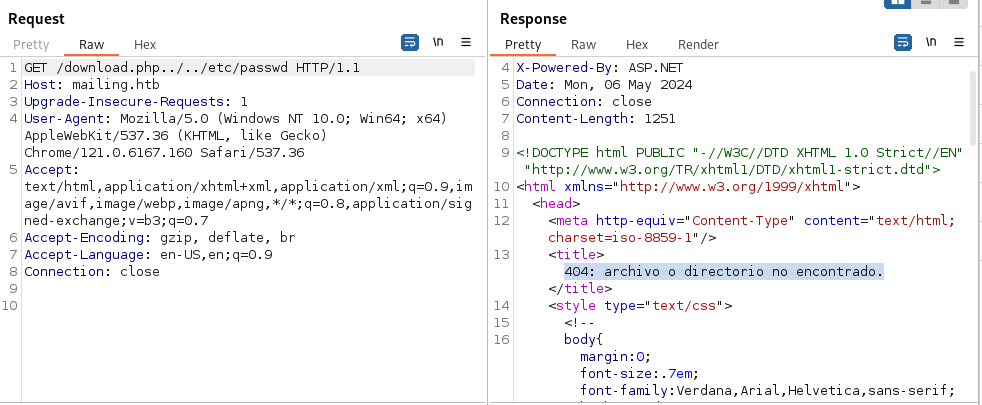Click the Response panel title

(x=533, y=19)
